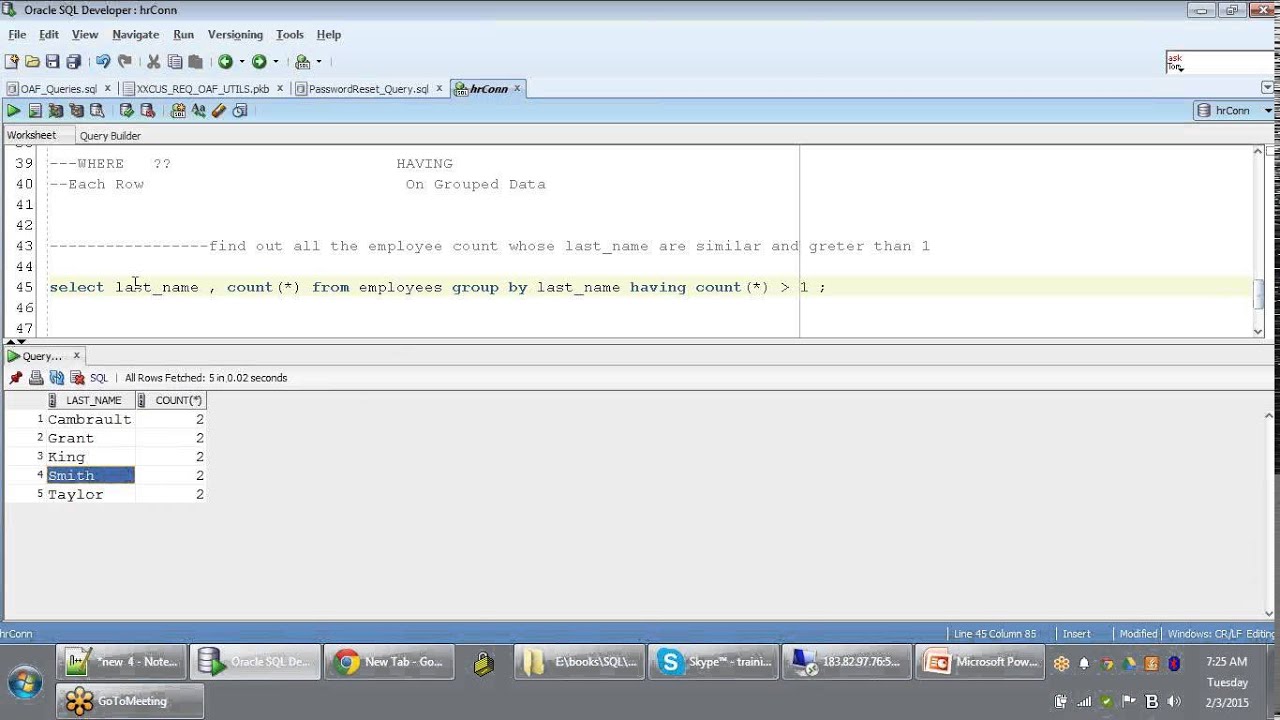
Task: Click the COUNT(*) column header
Action: pyautogui.click(x=171, y=400)
